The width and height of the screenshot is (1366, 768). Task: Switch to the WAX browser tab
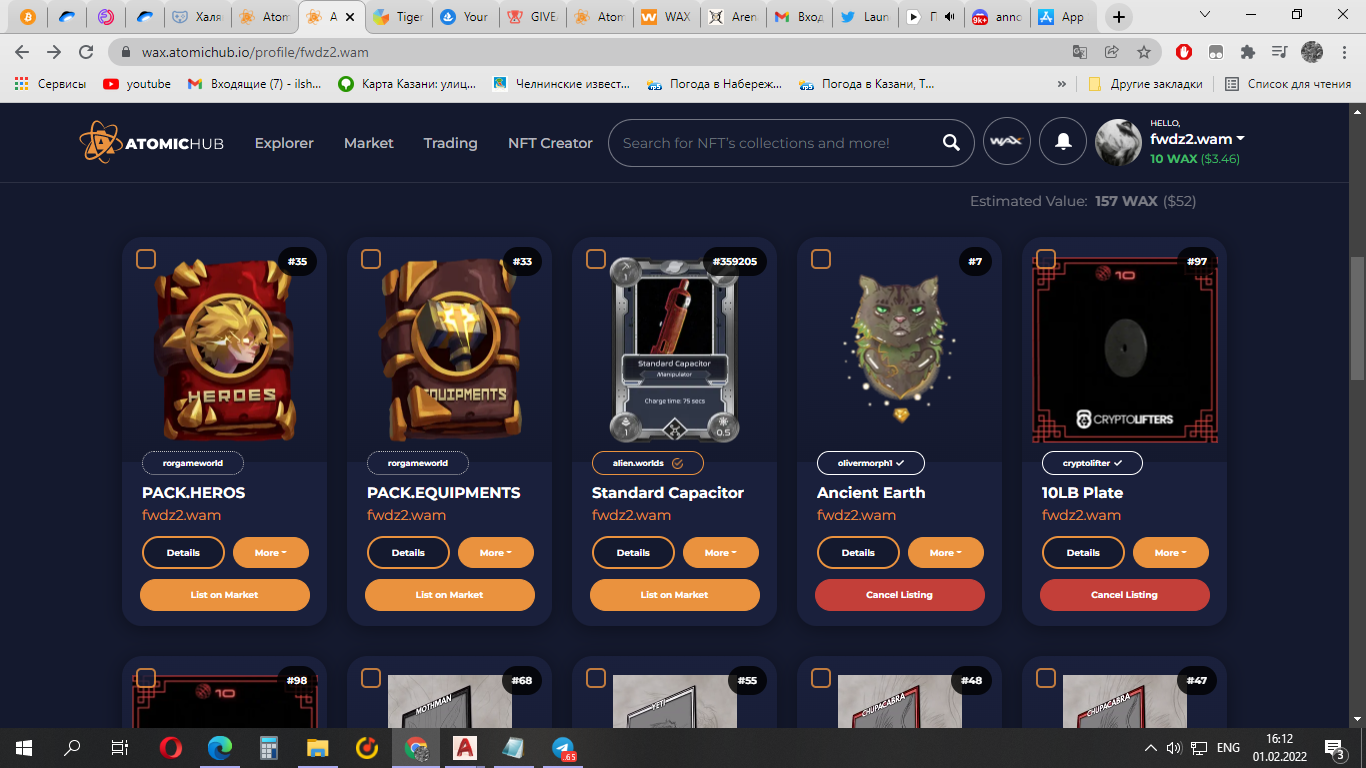[x=666, y=17]
